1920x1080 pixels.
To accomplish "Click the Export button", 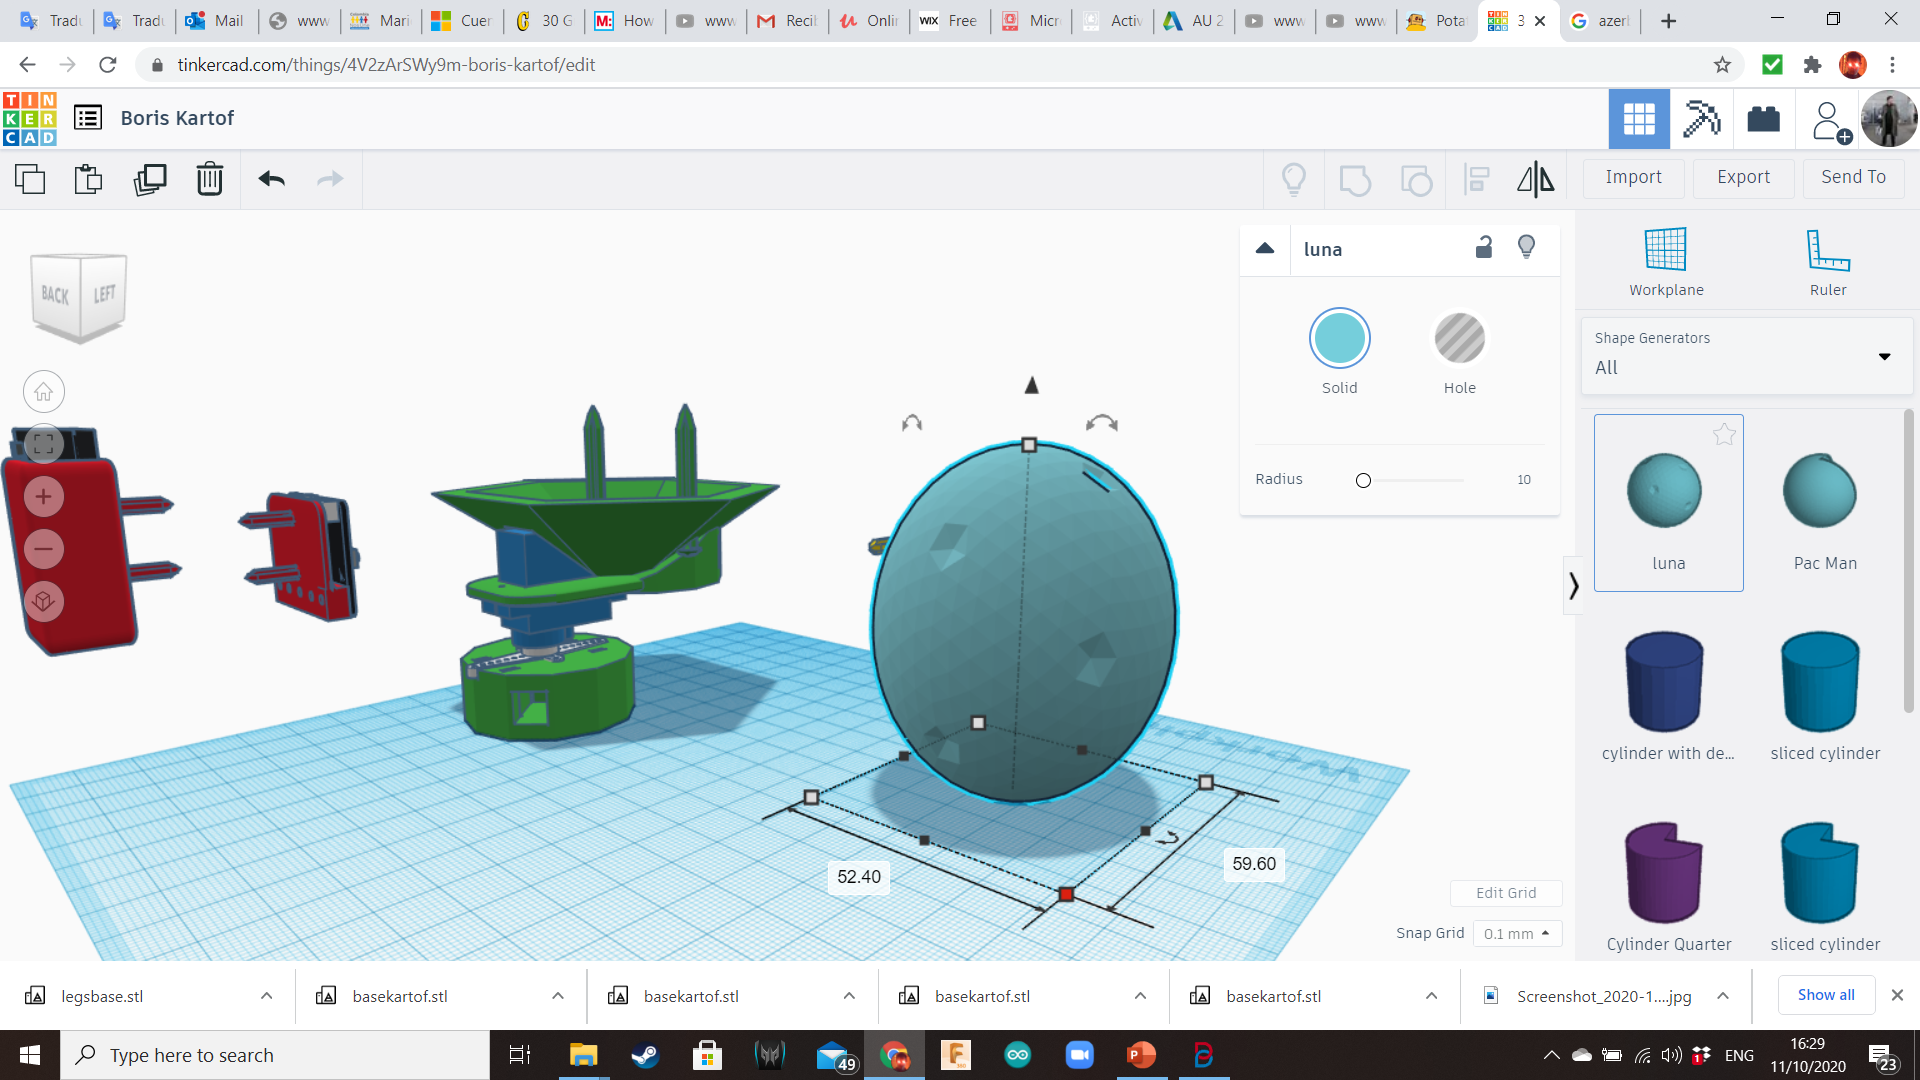I will pyautogui.click(x=1743, y=177).
